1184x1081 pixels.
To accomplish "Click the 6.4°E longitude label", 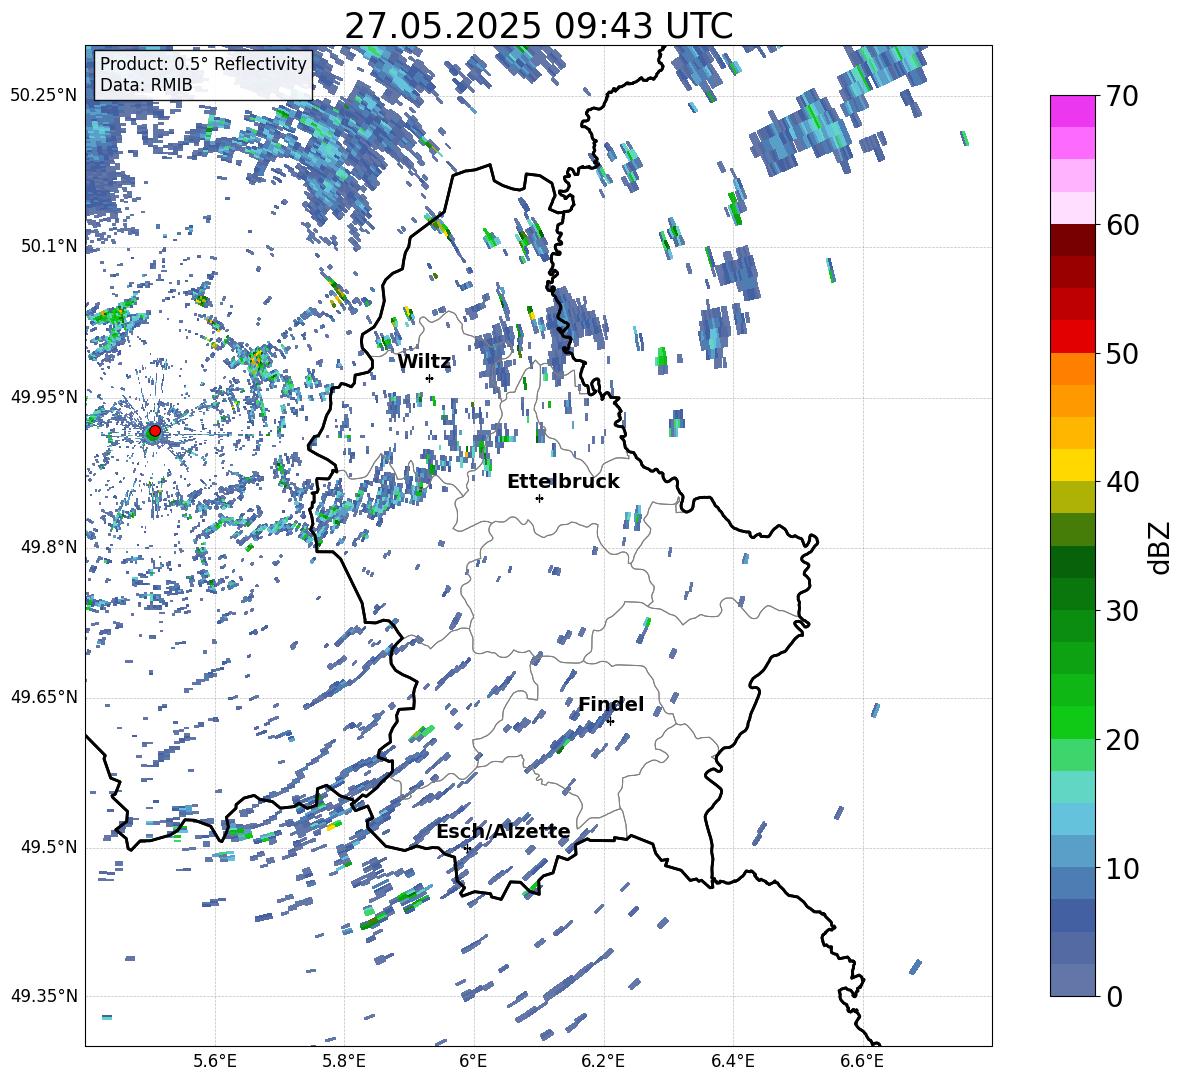I will click(x=732, y=1061).
